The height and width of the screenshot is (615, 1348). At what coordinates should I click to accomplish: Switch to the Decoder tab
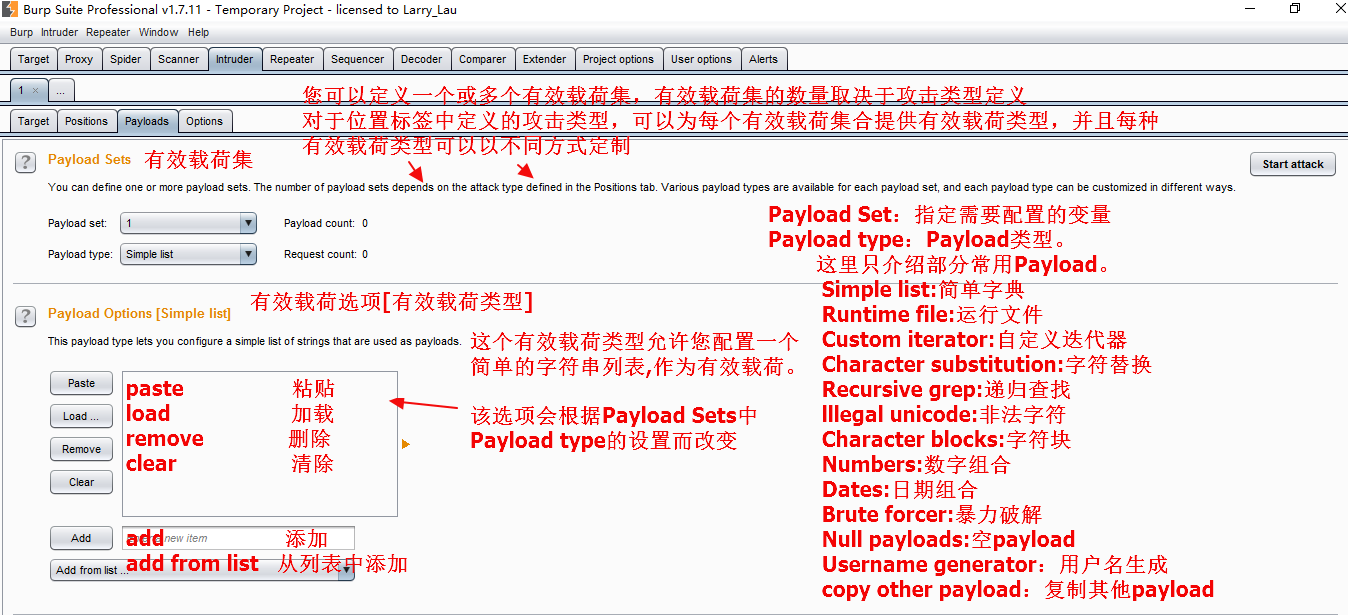coord(421,59)
